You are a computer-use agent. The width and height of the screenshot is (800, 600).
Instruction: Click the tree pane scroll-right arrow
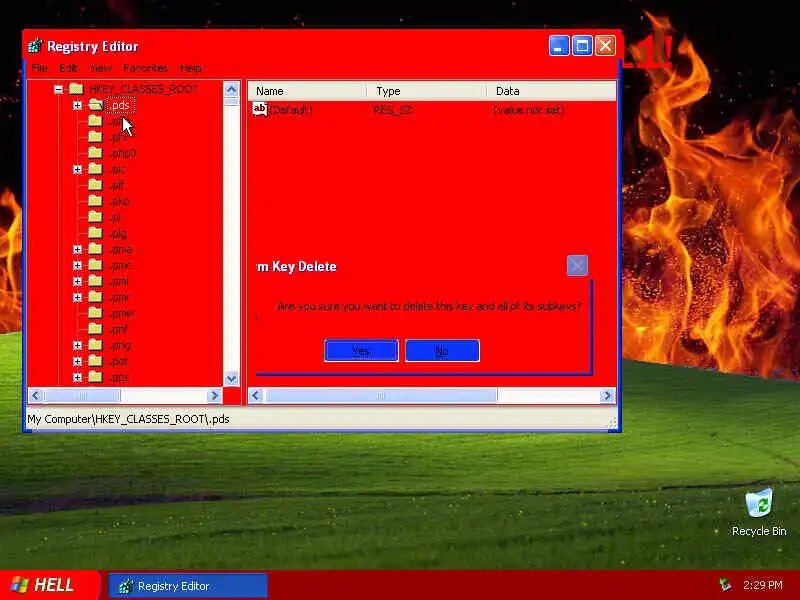click(x=214, y=395)
